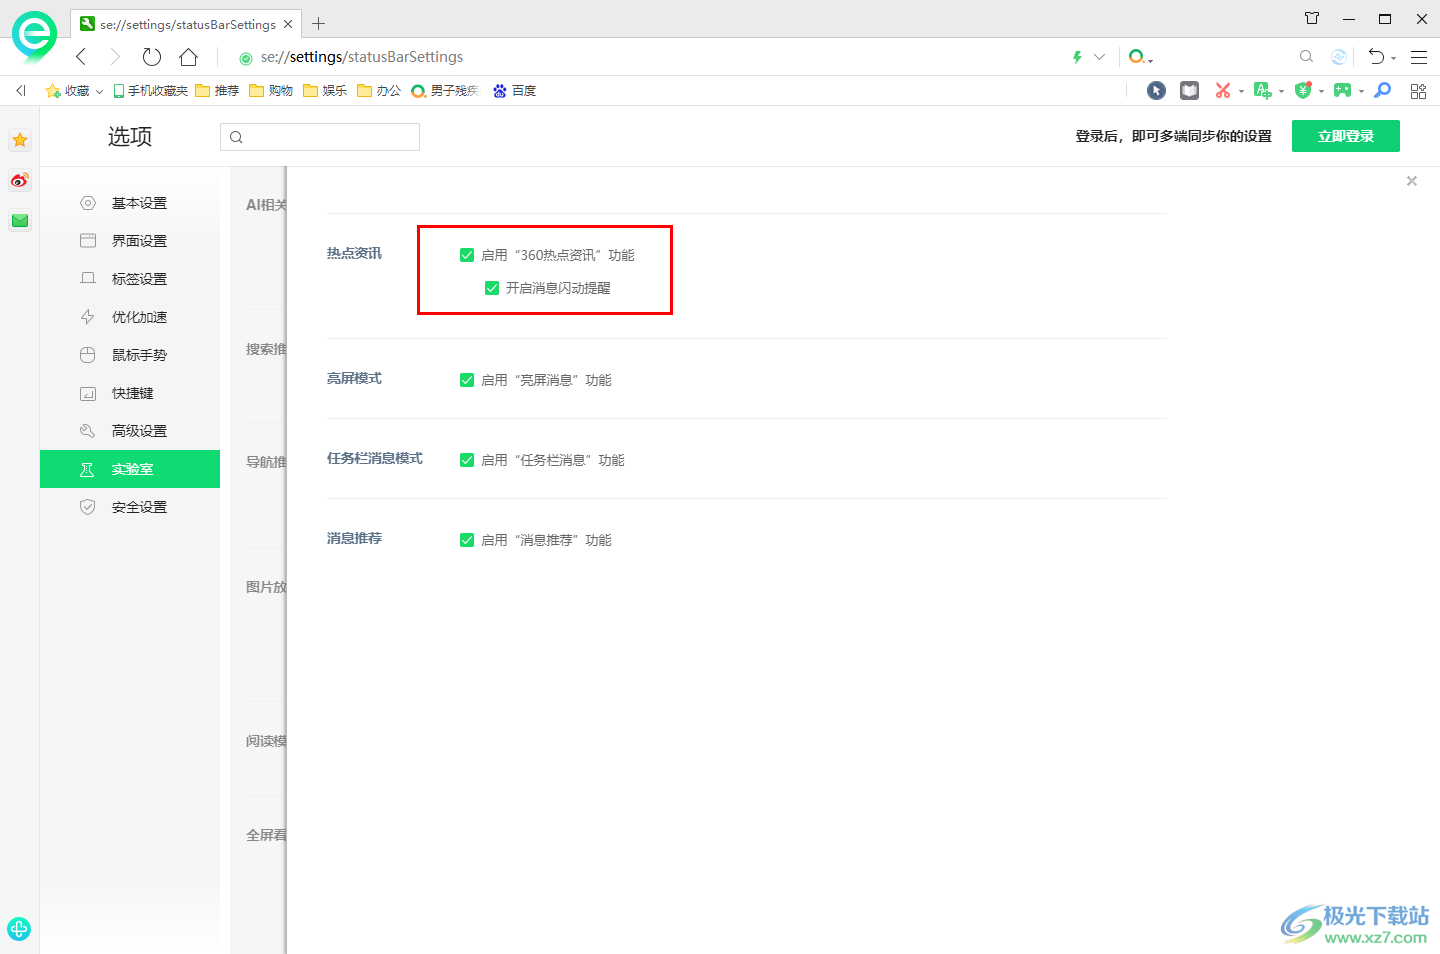This screenshot has width=1440, height=954.
Task: Click the 男子残疾 news bookmark
Action: 446,91
